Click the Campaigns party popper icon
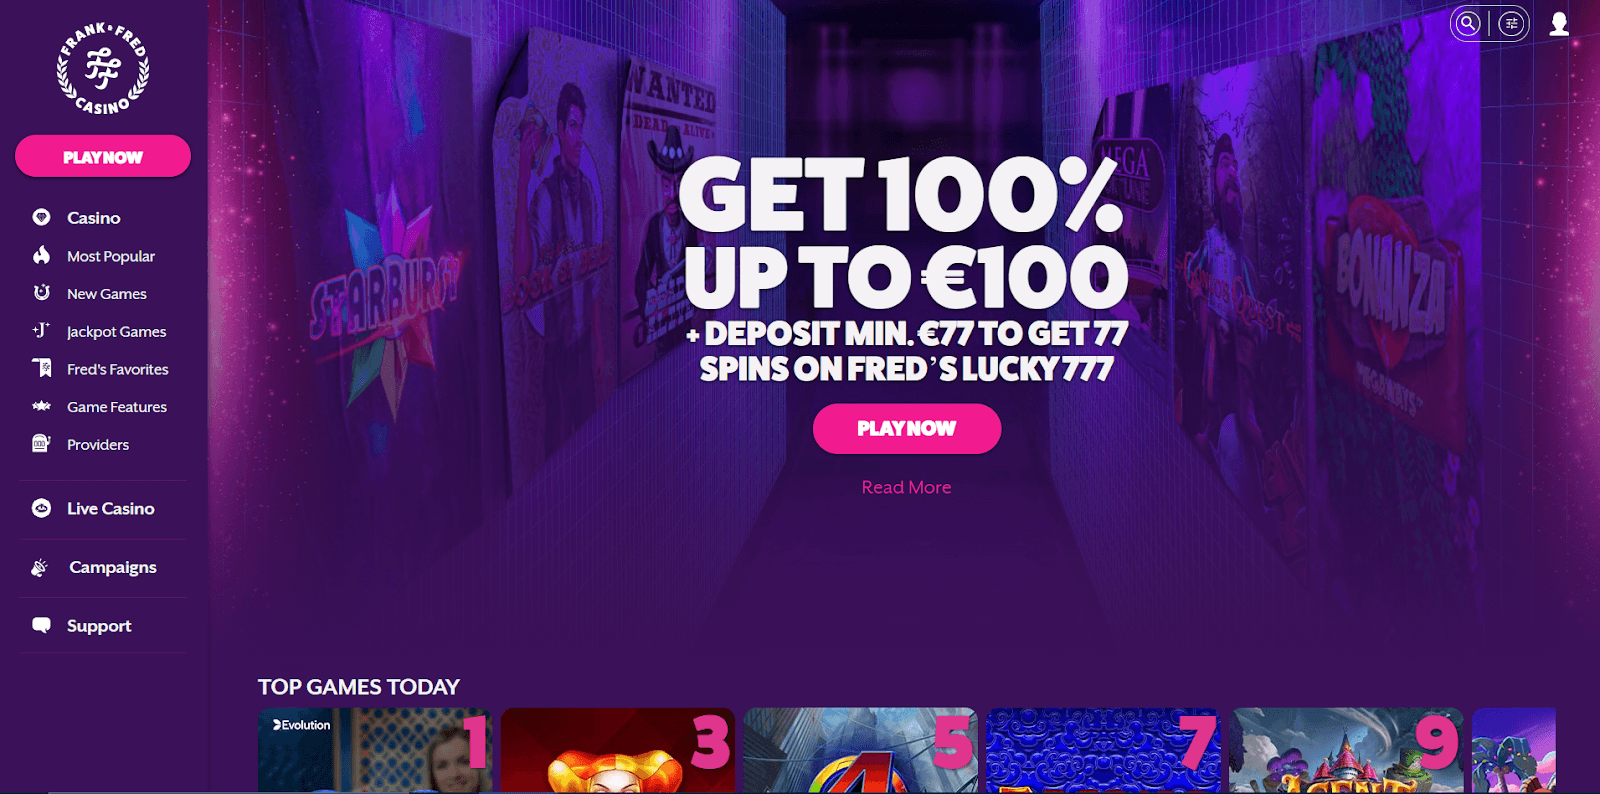Screen dimensions: 1600x794 pyautogui.click(x=40, y=567)
